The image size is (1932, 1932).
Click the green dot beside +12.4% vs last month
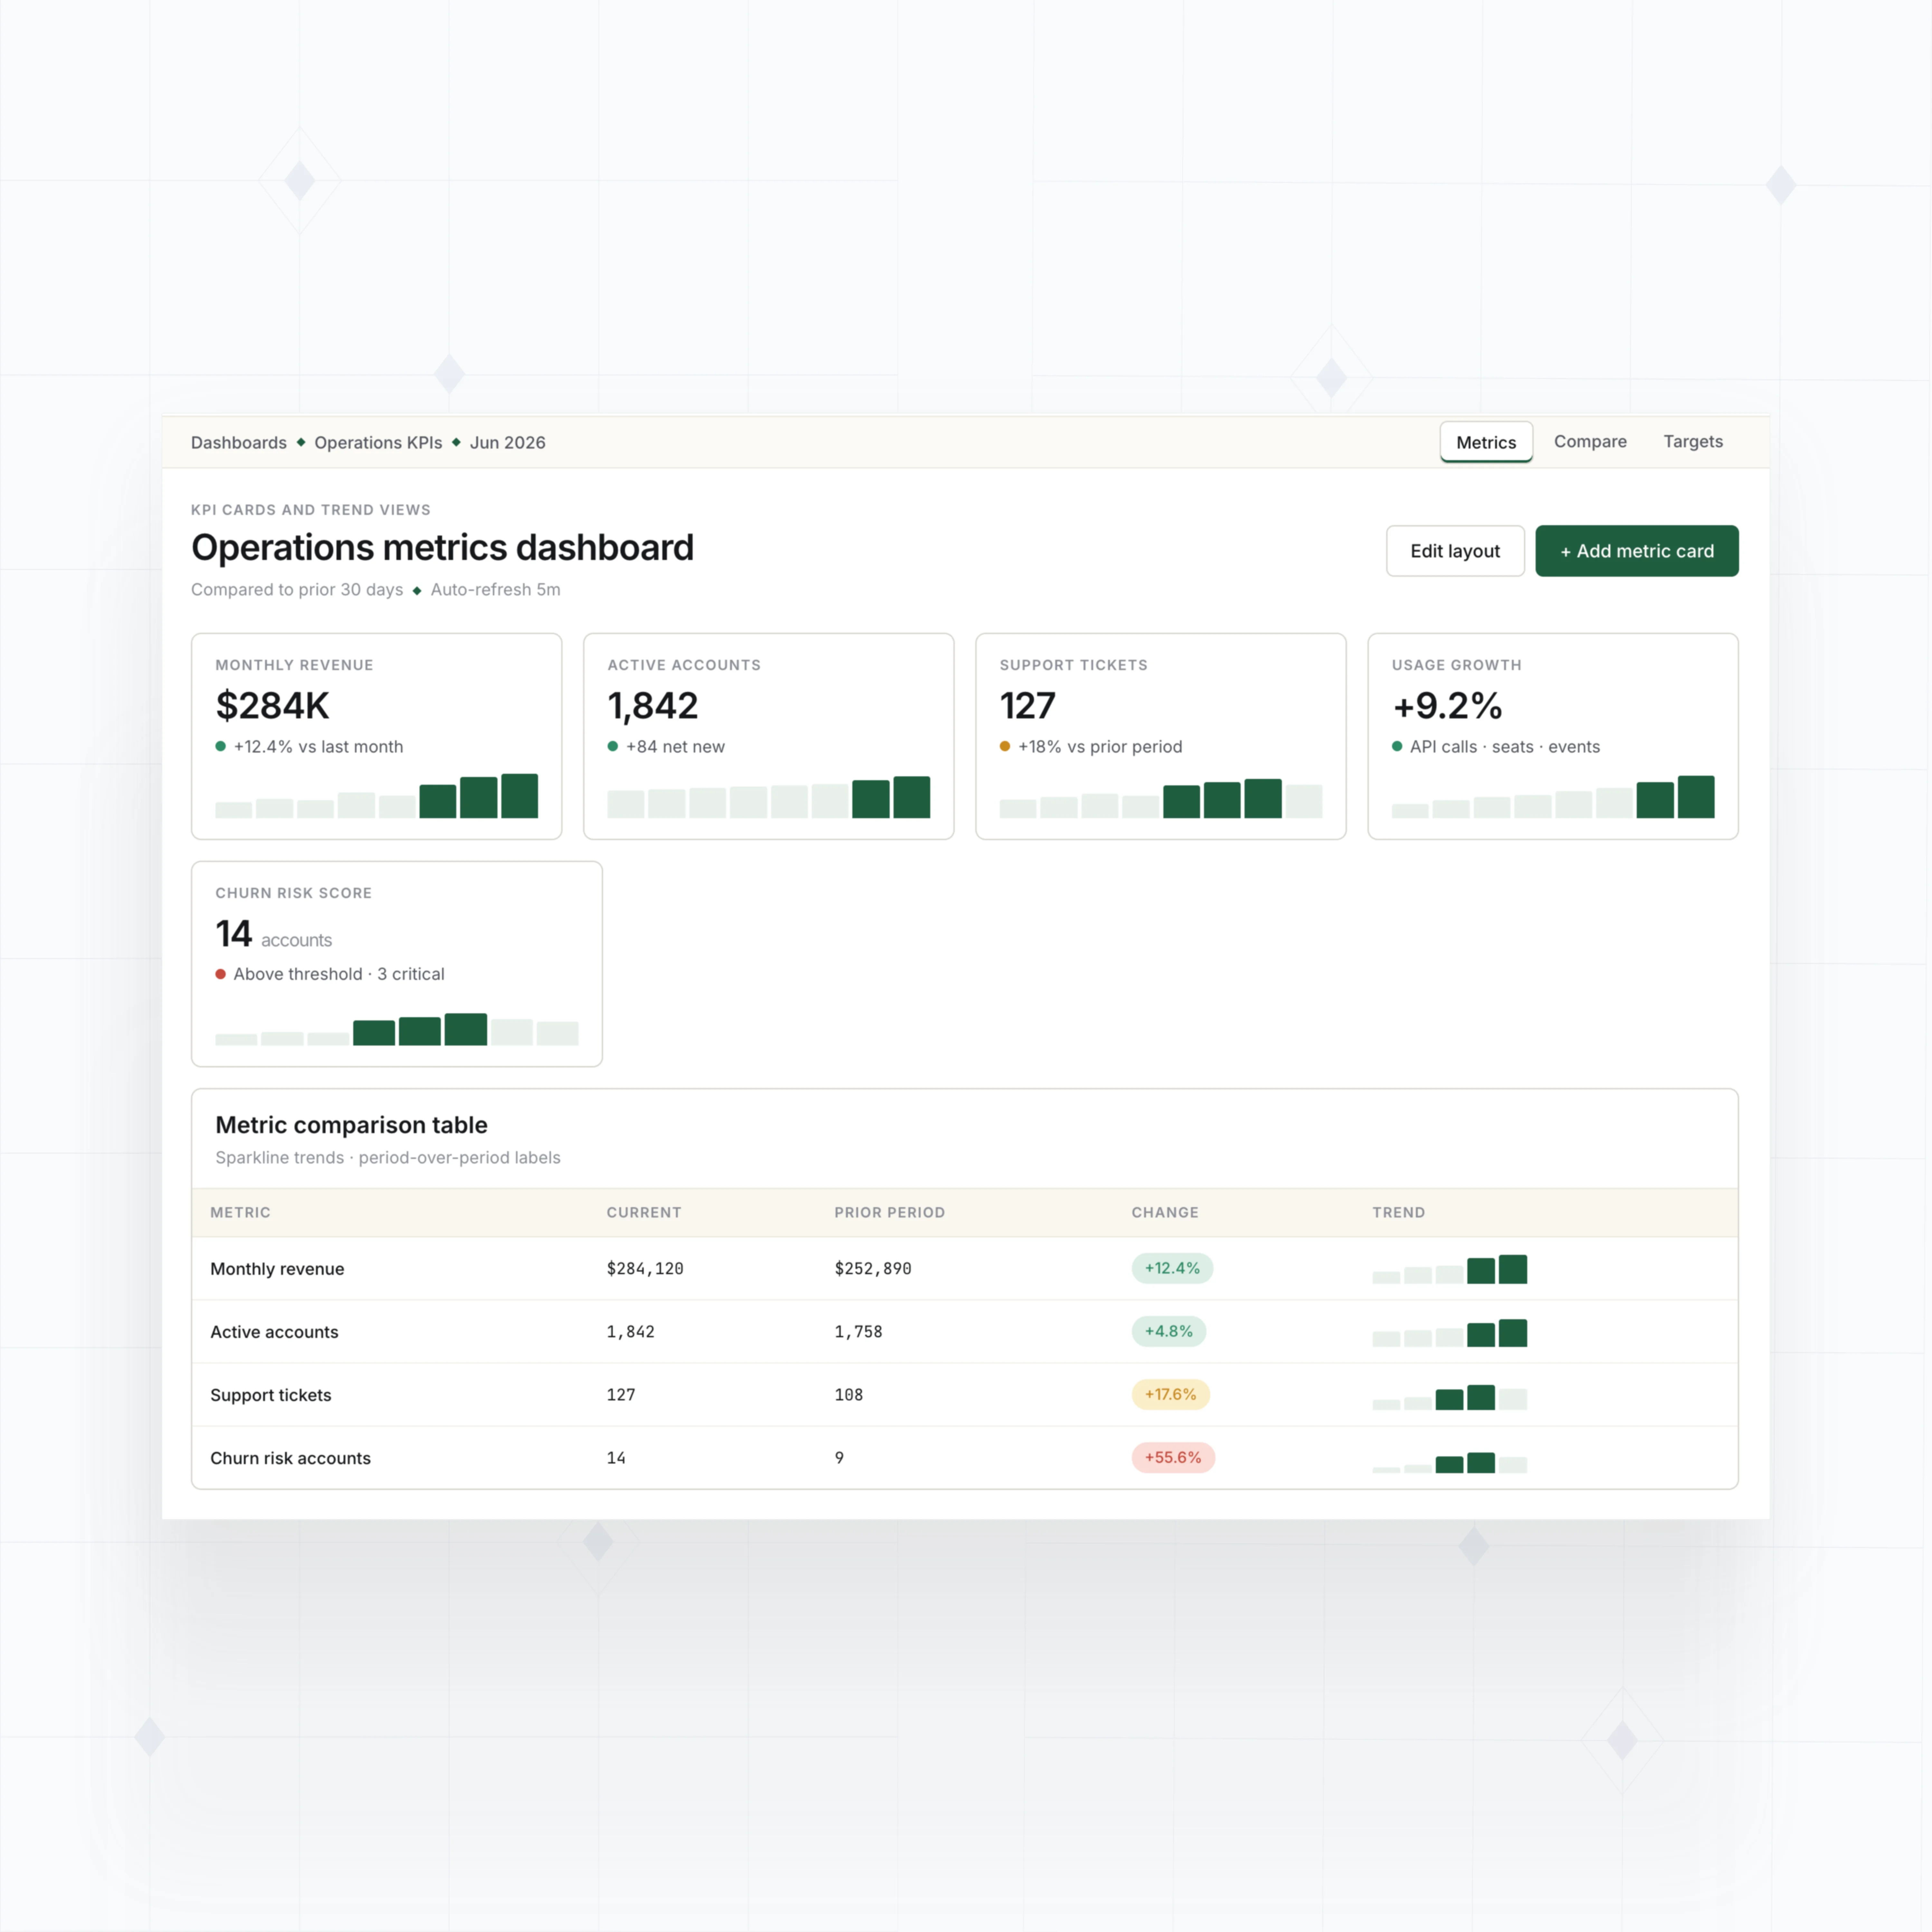[221, 746]
